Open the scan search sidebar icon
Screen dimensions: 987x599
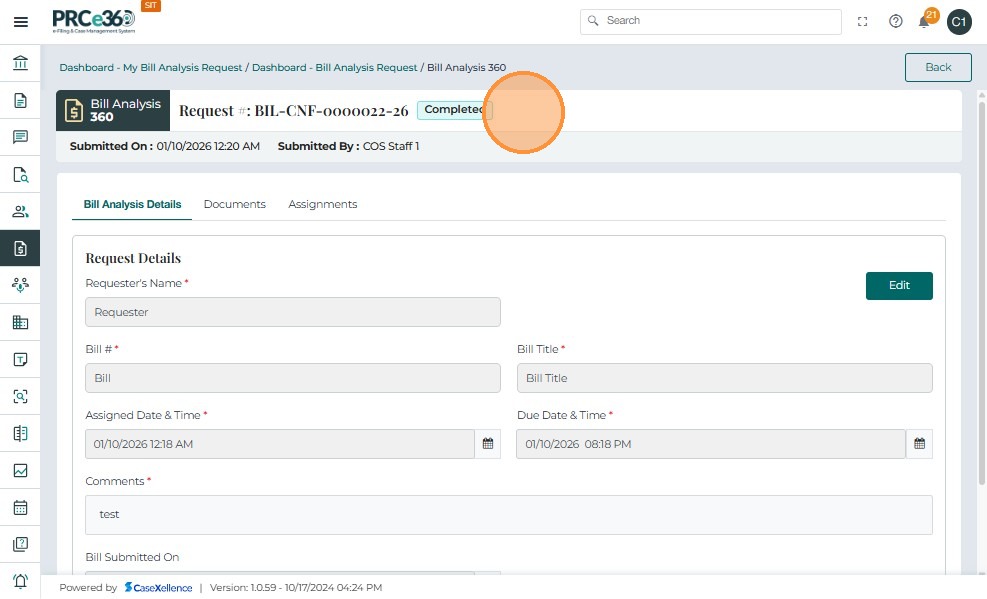(20, 396)
